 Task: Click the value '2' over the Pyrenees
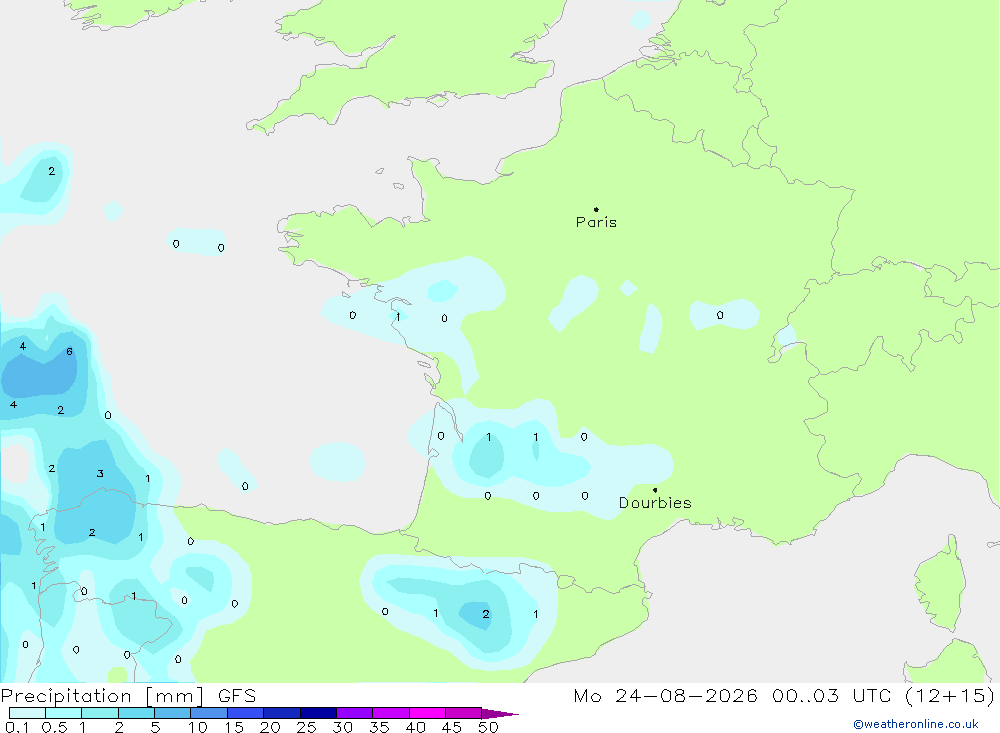point(486,614)
